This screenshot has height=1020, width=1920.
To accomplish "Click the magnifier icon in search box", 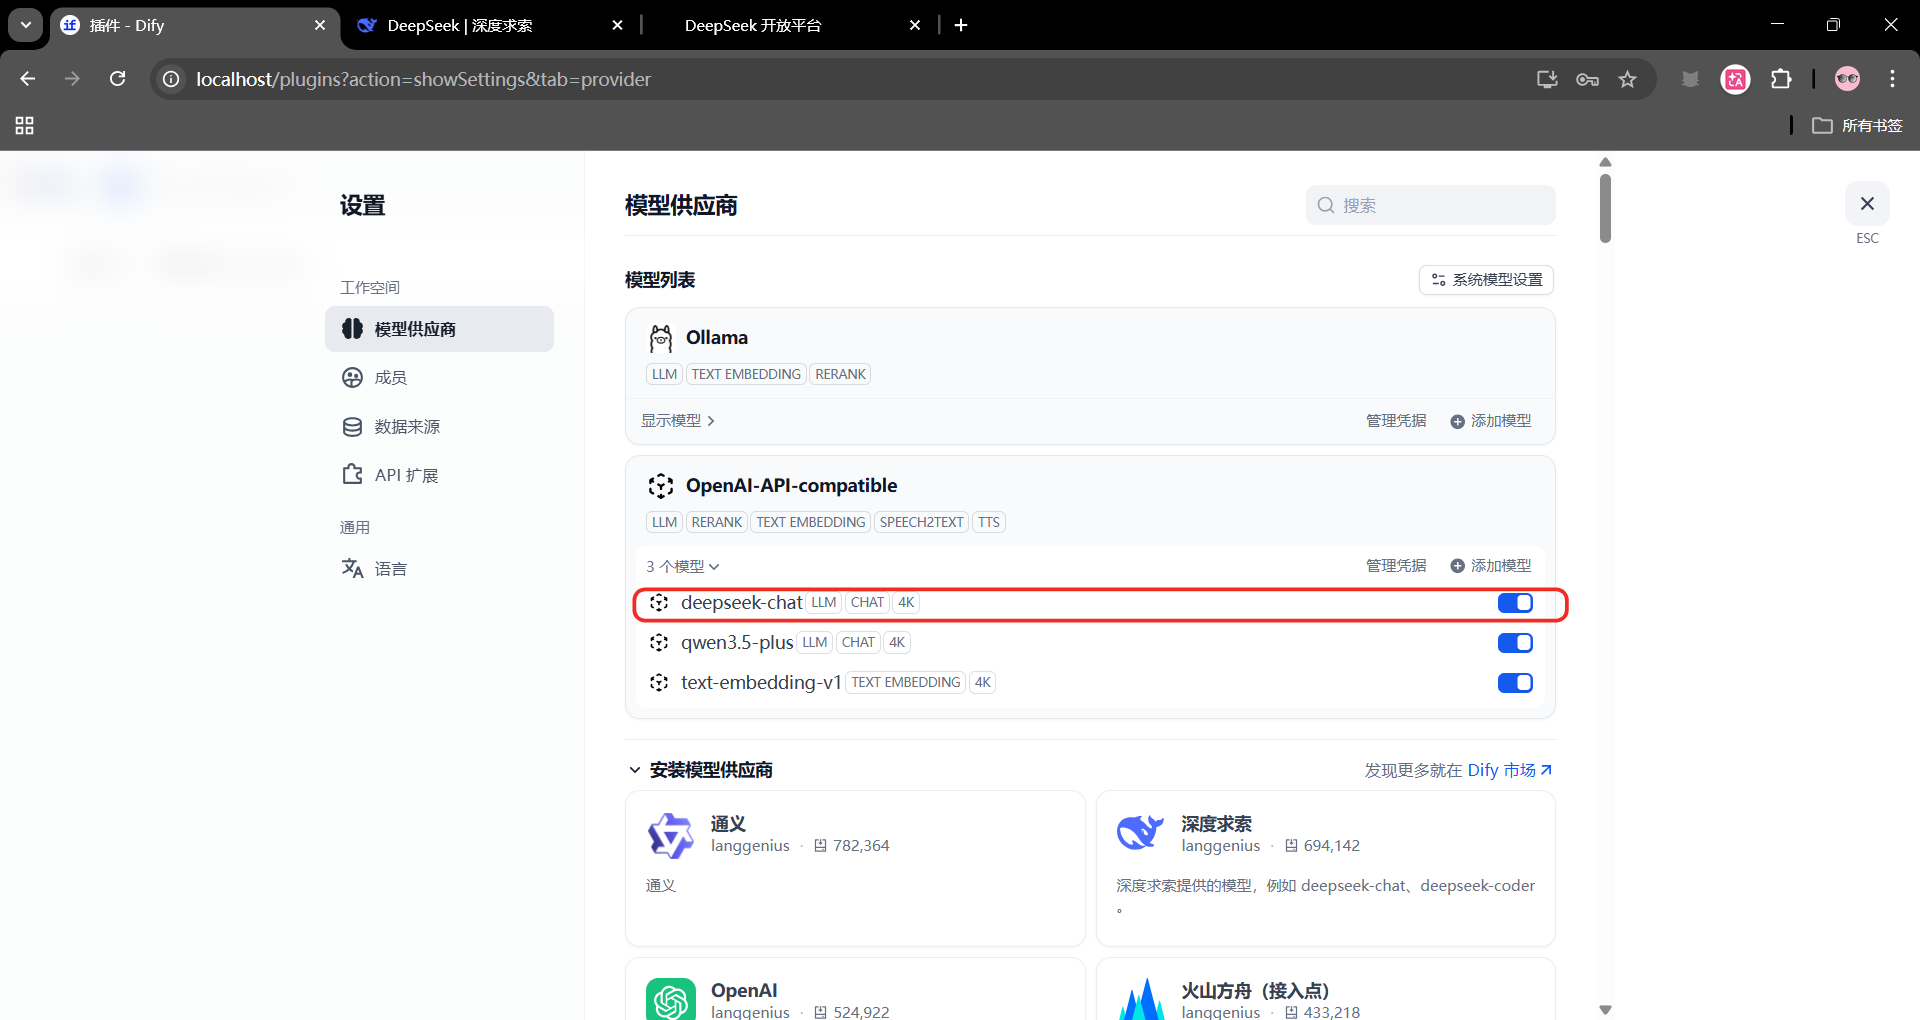I will point(1326,205).
